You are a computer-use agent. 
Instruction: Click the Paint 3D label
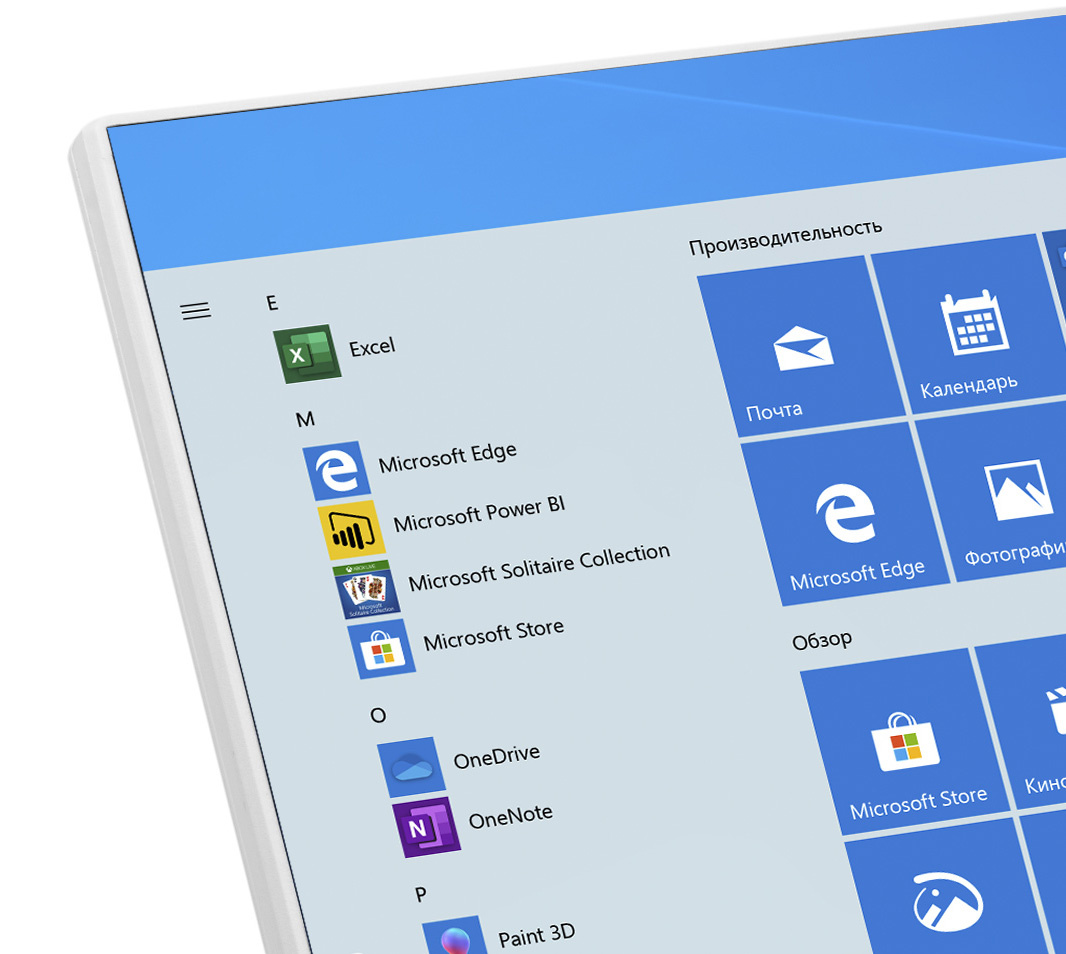[x=536, y=935]
